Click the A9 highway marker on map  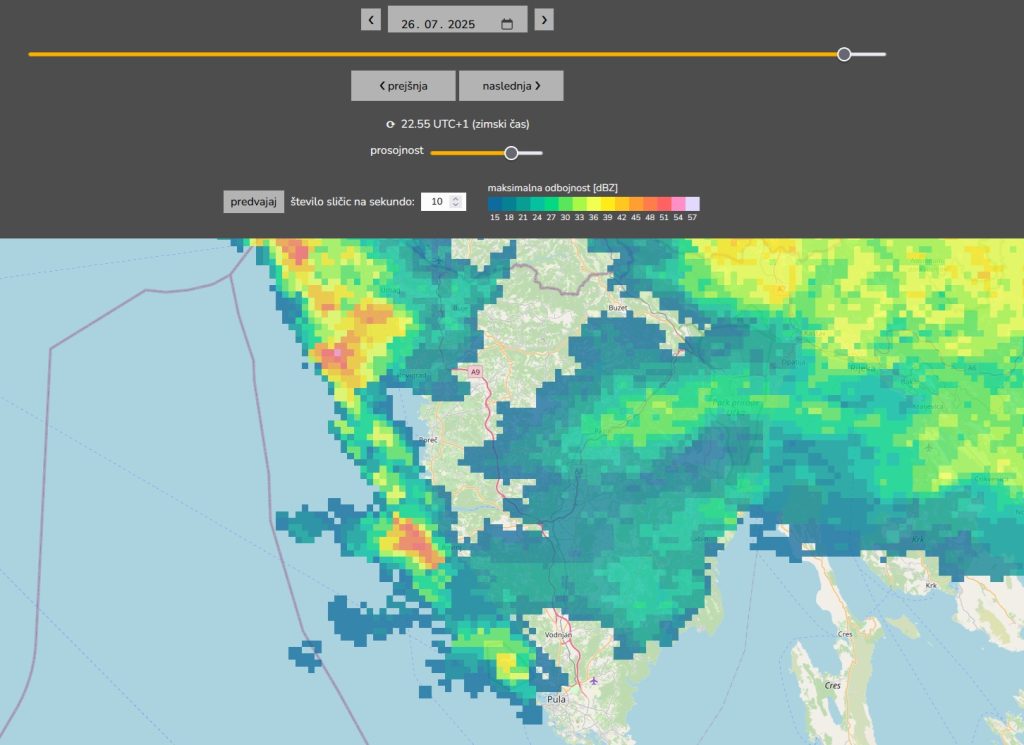click(474, 372)
